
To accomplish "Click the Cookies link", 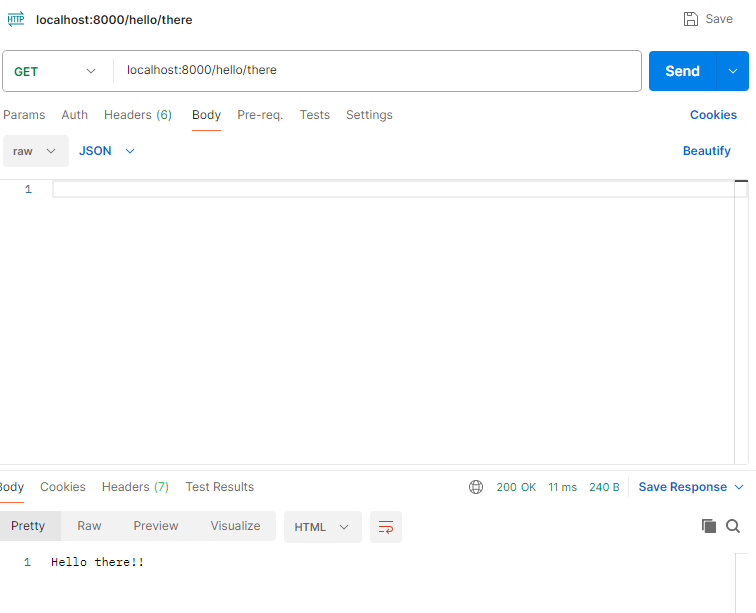I will pos(713,115).
